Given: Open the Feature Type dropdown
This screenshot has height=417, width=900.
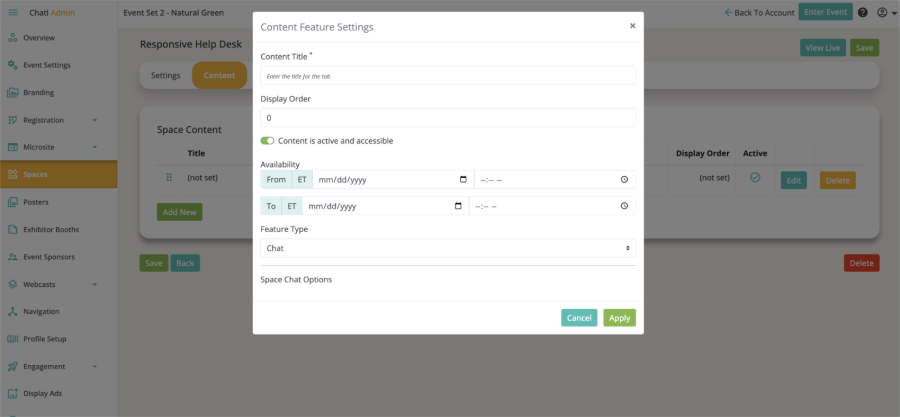Looking at the screenshot, I should [x=448, y=248].
